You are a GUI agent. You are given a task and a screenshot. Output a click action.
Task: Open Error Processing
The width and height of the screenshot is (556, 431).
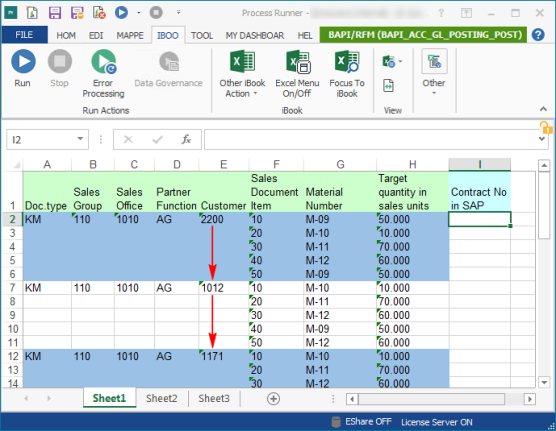pos(103,73)
